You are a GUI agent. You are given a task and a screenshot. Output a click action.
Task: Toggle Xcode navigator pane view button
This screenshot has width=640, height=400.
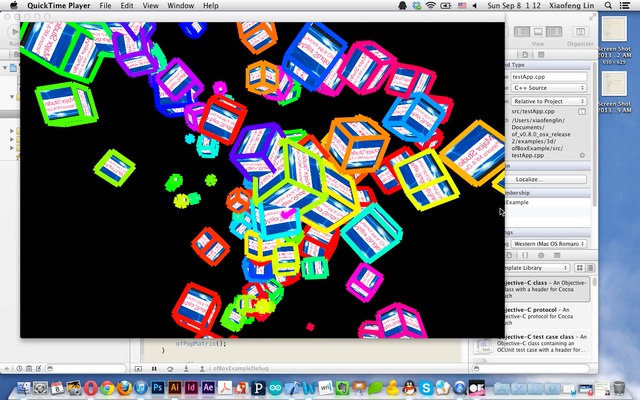pyautogui.click(x=522, y=31)
